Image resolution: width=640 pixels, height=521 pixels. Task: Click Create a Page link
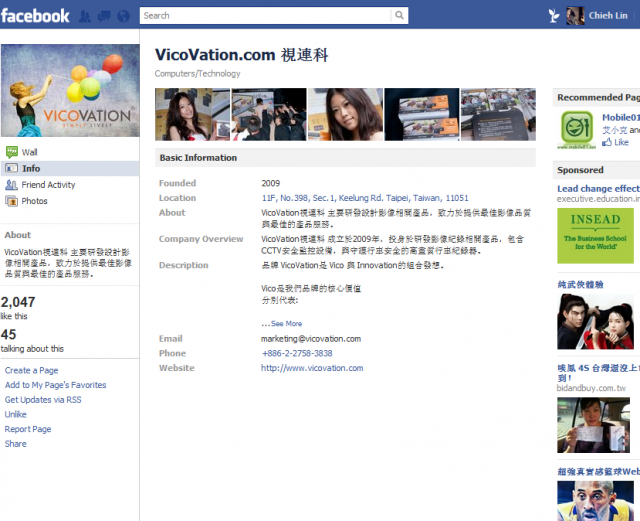tap(31, 371)
